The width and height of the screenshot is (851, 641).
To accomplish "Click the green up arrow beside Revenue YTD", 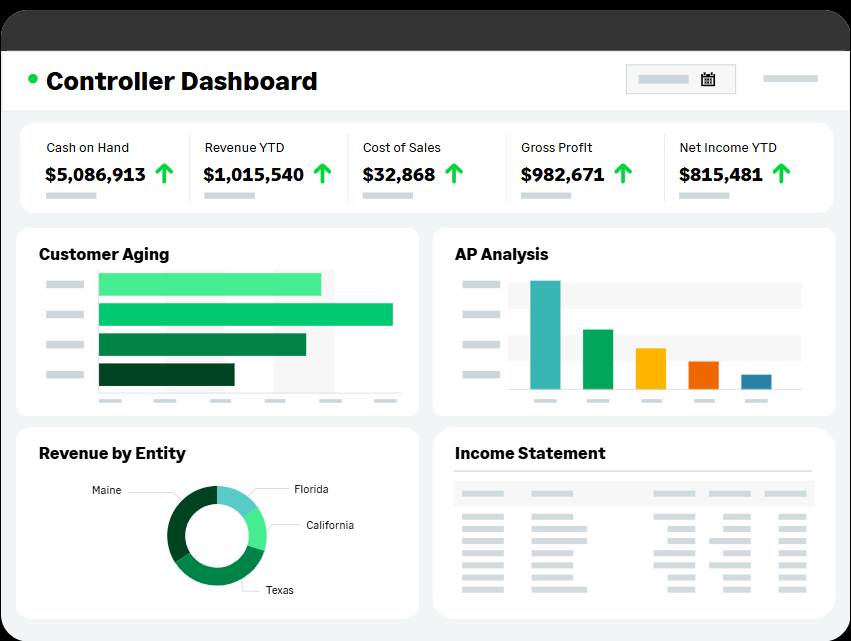I will pyautogui.click(x=322, y=172).
